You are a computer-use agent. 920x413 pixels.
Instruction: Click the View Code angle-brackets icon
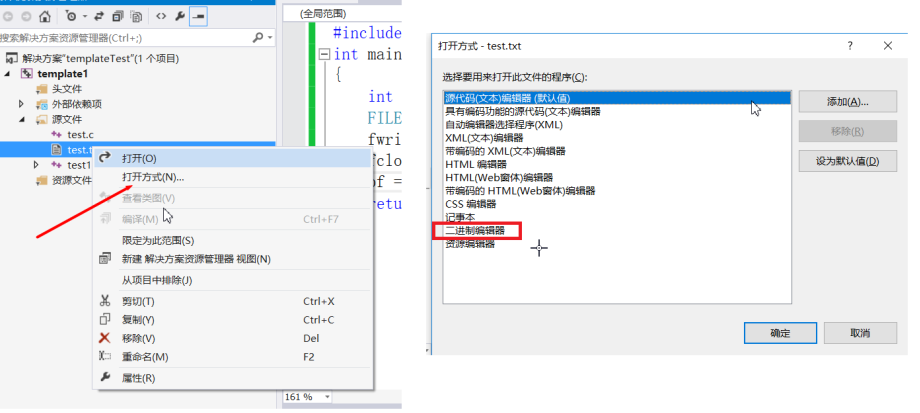pos(161,16)
